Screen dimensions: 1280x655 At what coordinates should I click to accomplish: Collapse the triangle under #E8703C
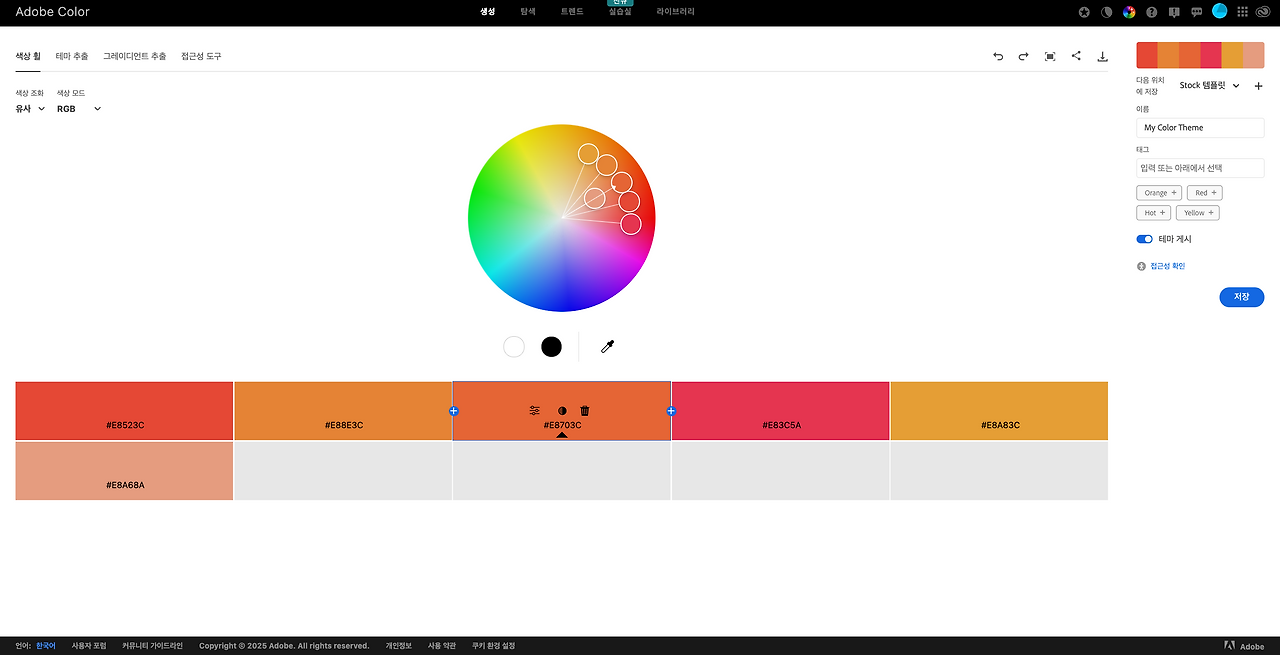[562, 435]
